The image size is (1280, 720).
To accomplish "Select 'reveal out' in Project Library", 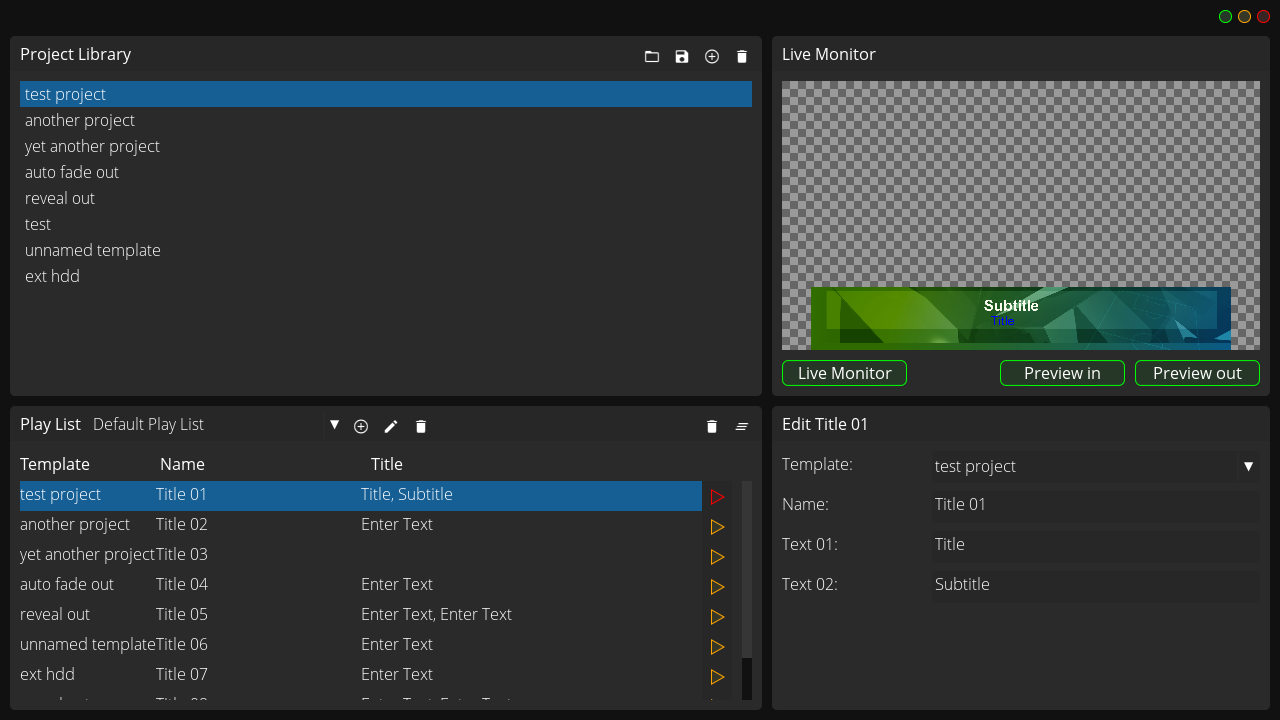I will (x=386, y=198).
